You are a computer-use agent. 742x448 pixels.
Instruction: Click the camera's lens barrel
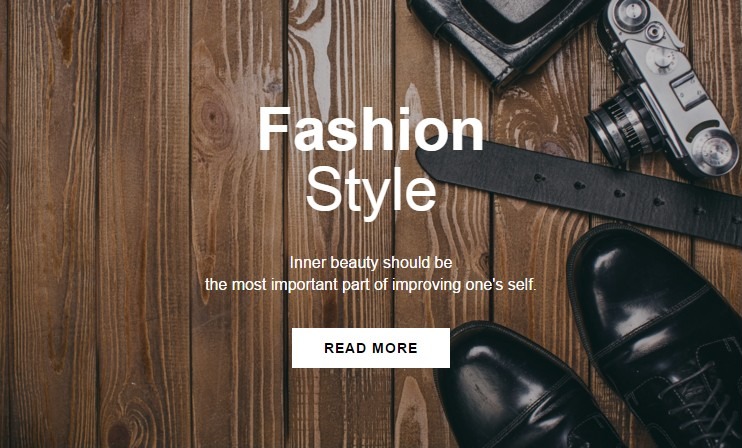point(619,127)
